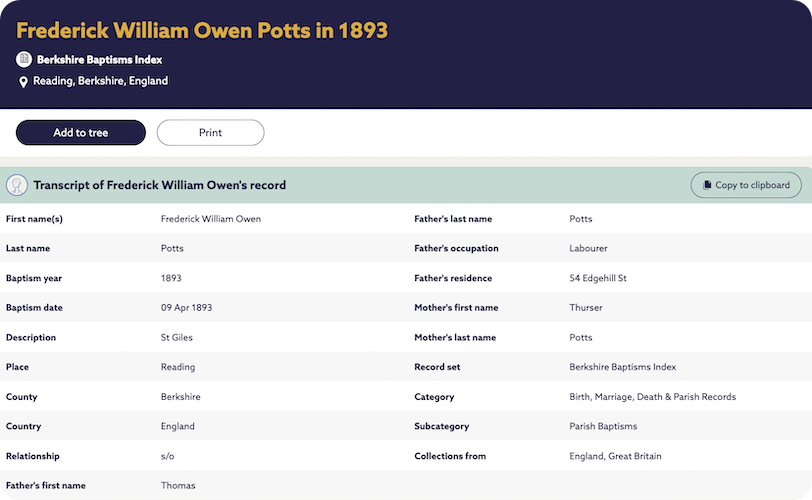Select the St Giles description value
812x500 pixels.
pos(177,338)
